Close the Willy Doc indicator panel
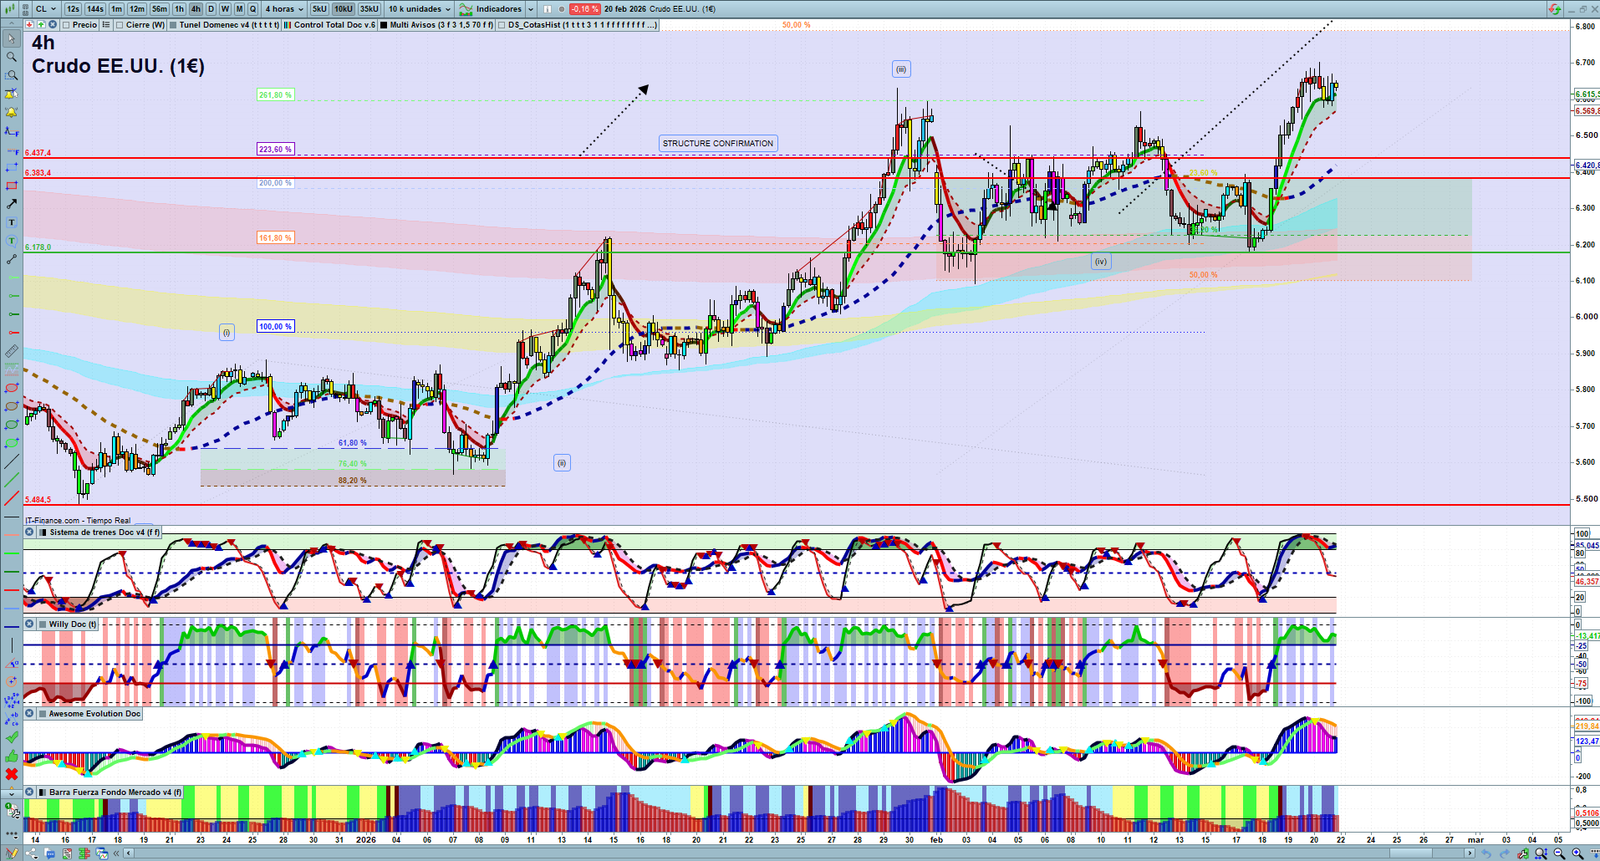Image resolution: width=1600 pixels, height=861 pixels. (30, 624)
